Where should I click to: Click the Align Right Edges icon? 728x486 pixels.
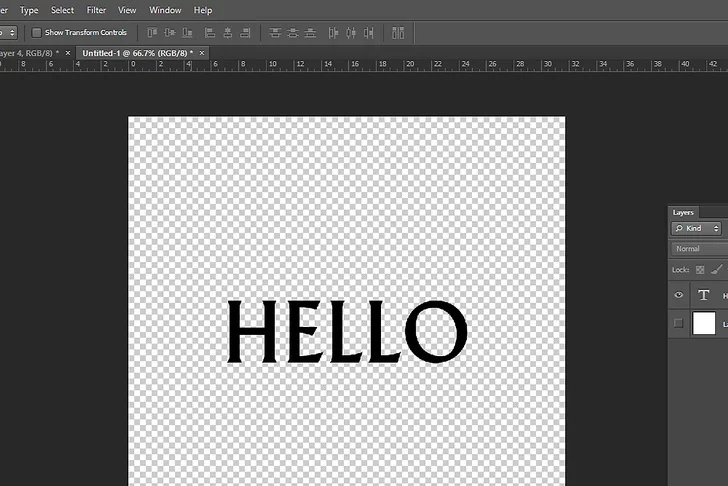246,33
